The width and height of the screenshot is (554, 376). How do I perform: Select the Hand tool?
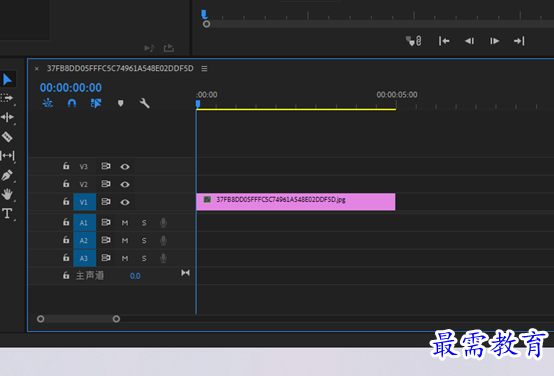click(7, 194)
